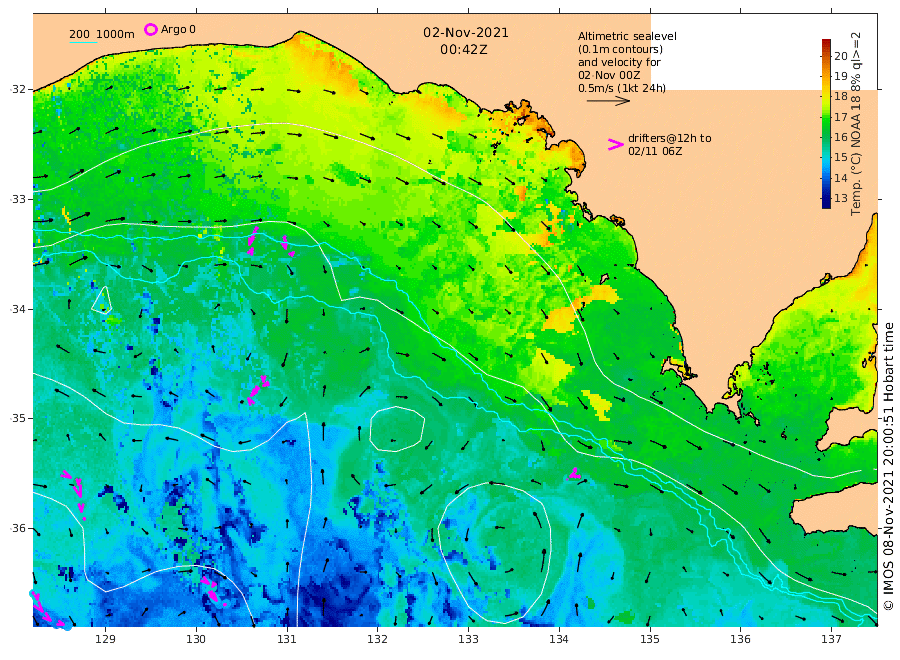Click the colorbar tick label 18
This screenshot has height=660, width=900.
[840, 96]
